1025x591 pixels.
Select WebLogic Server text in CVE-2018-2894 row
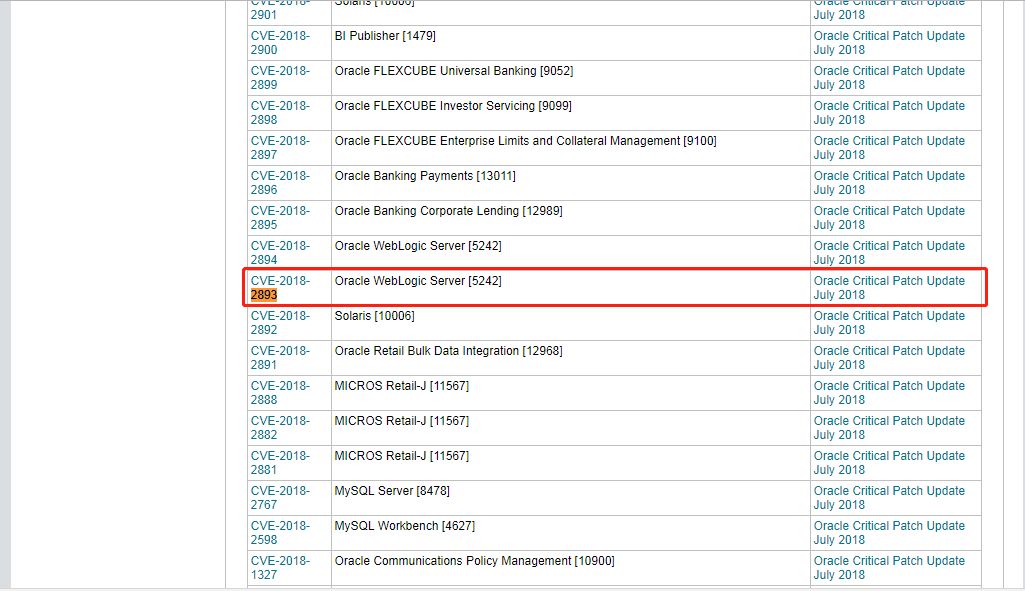point(418,246)
